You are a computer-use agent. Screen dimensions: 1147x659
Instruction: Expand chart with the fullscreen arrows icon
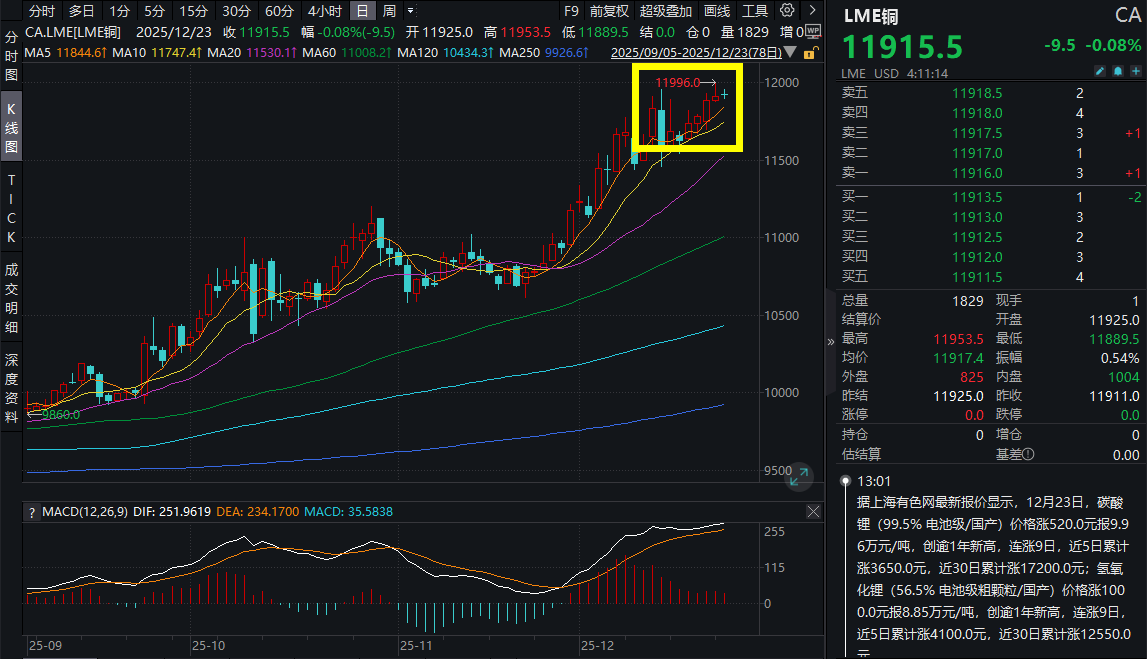click(799, 478)
